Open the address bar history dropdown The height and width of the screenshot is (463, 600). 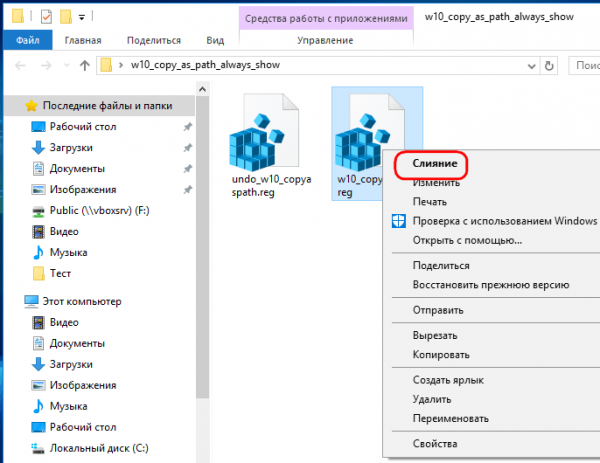532,66
